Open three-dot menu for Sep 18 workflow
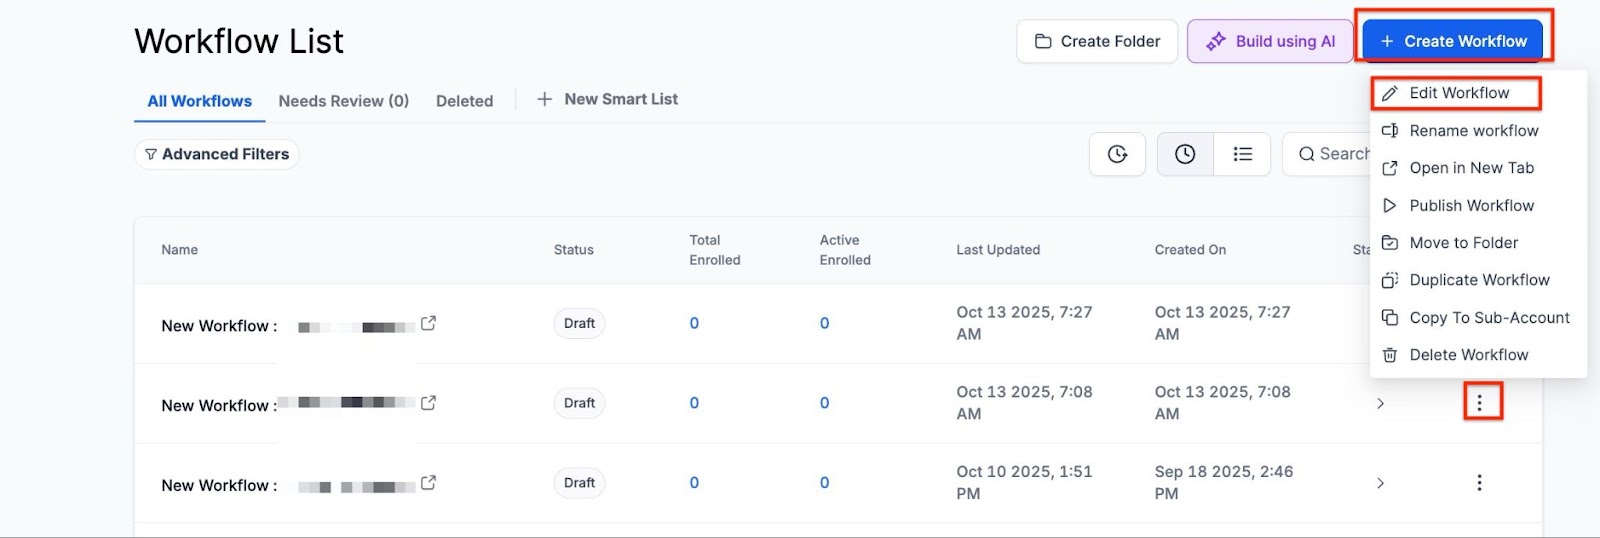The height and width of the screenshot is (538, 1600). (1479, 483)
